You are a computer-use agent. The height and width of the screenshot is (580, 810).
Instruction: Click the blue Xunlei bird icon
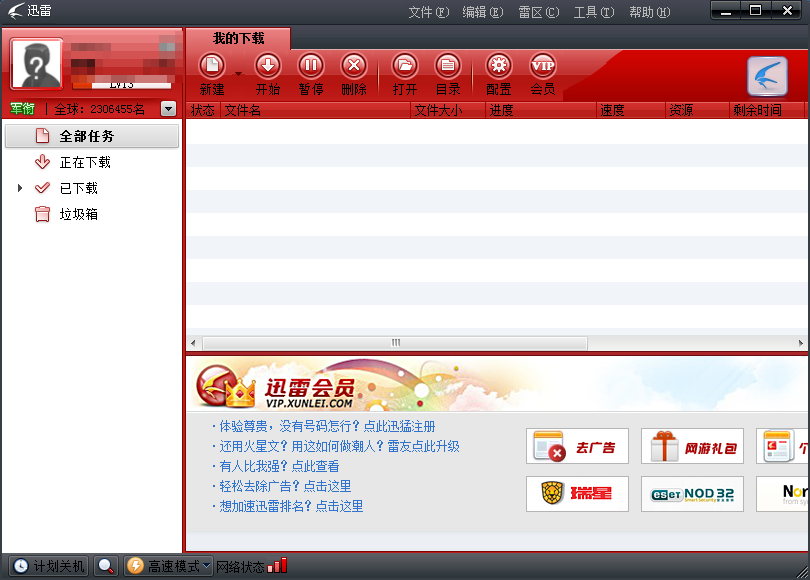pyautogui.click(x=767, y=76)
